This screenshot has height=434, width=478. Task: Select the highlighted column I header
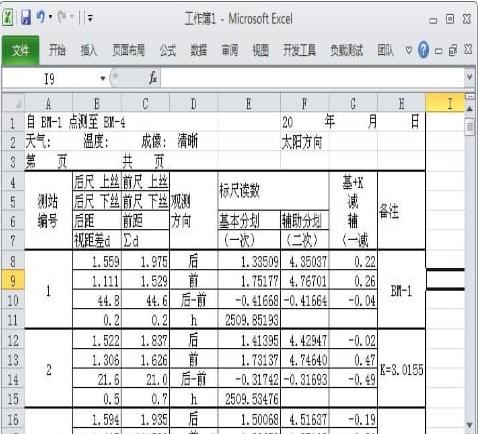pos(445,103)
